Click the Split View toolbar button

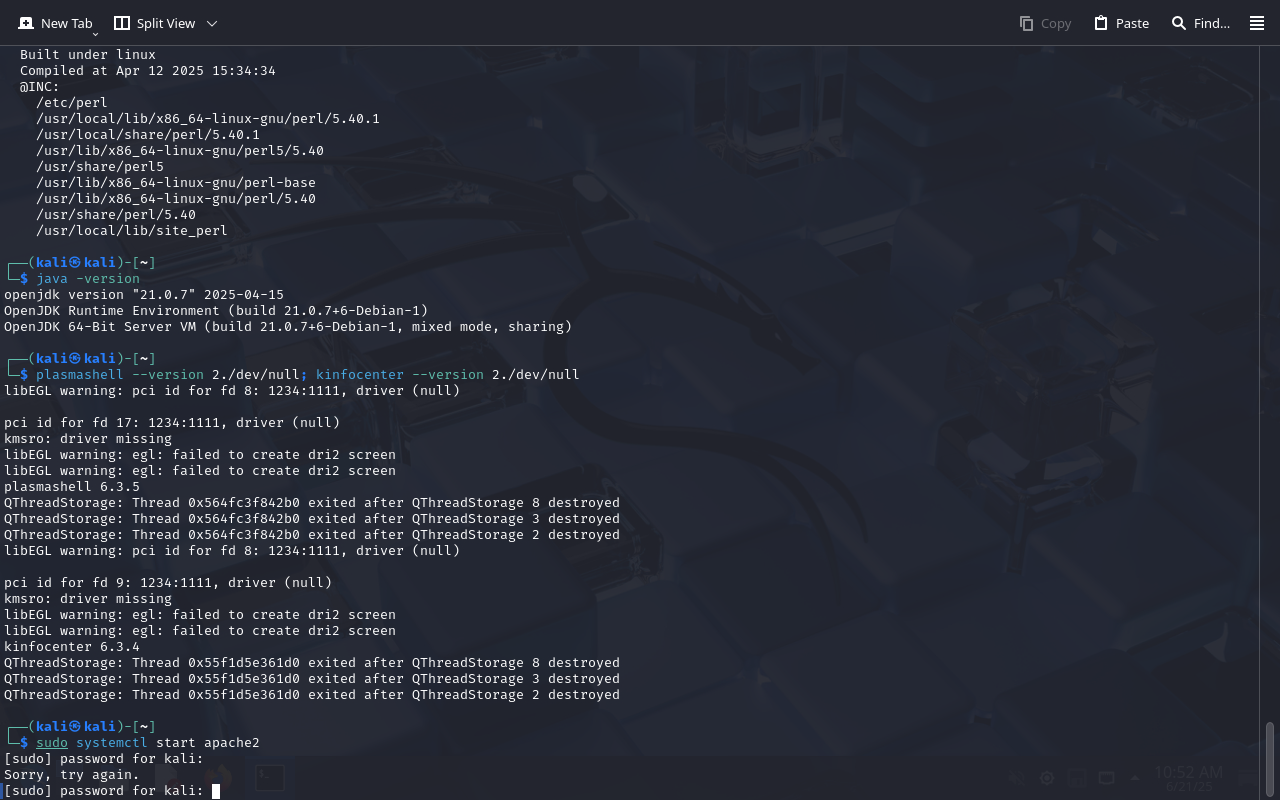(154, 23)
